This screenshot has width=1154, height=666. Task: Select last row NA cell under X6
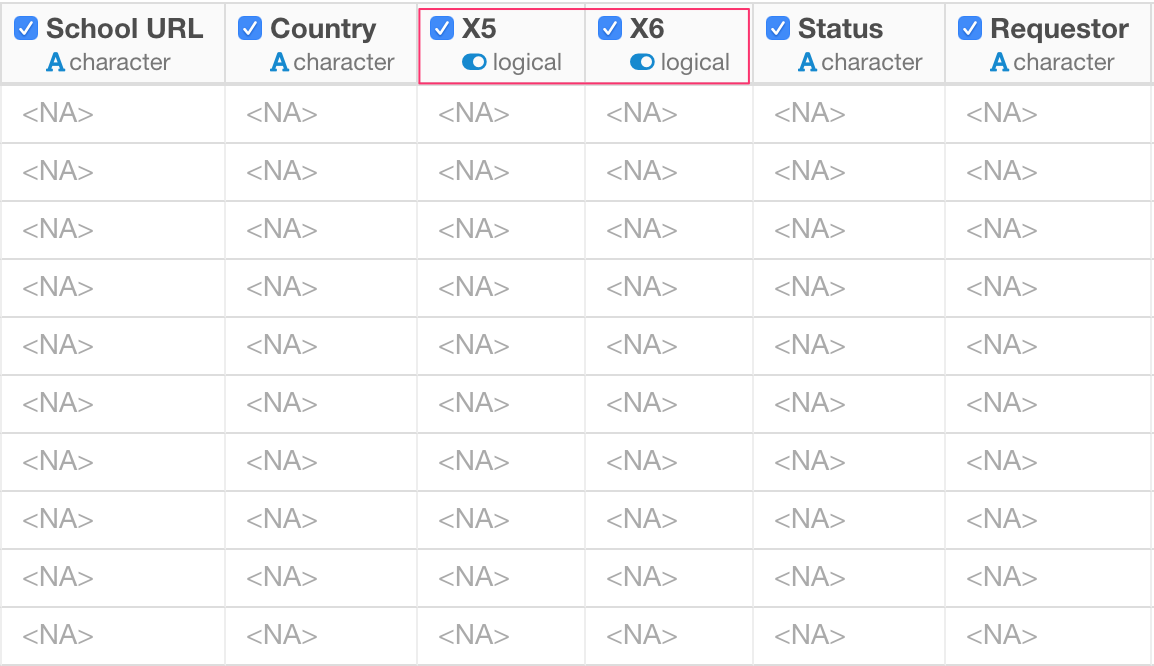(x=669, y=635)
